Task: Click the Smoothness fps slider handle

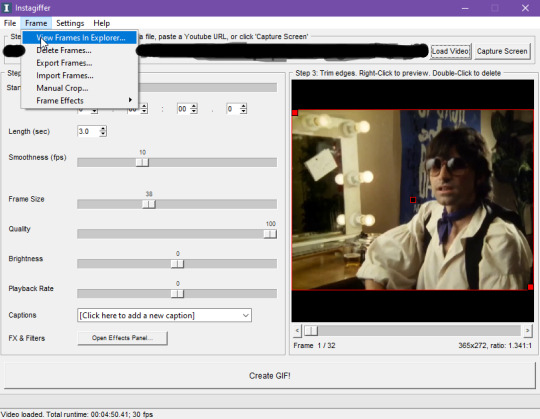Action: tap(142, 162)
